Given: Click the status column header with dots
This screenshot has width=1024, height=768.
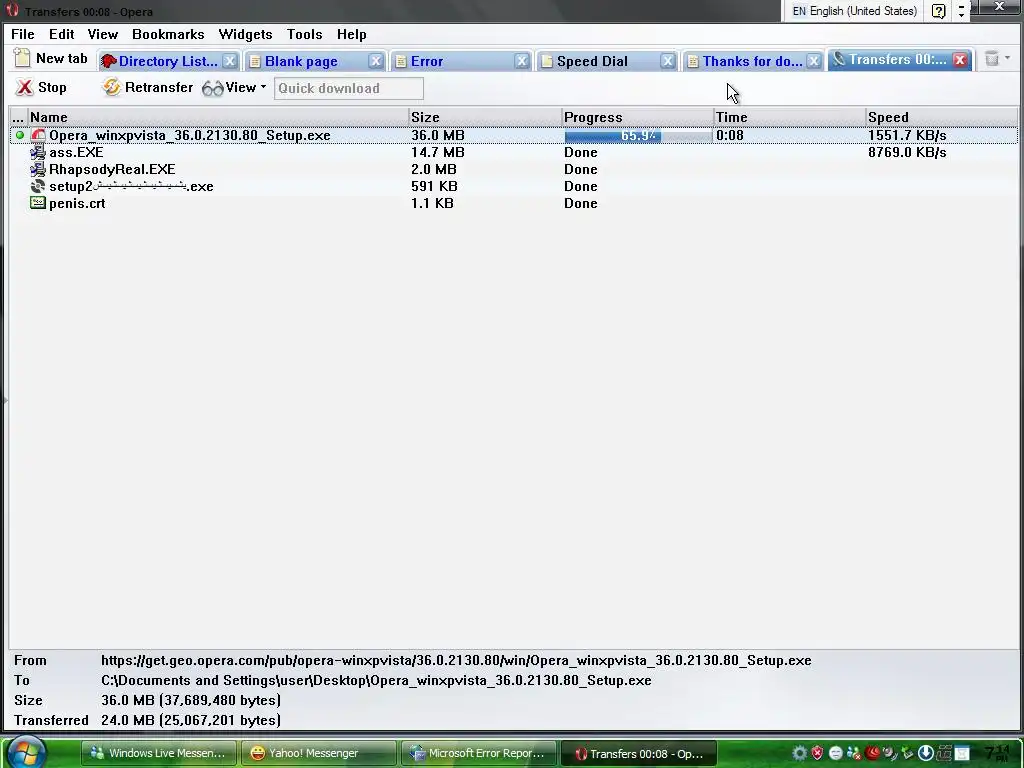Looking at the screenshot, I should (x=18, y=117).
